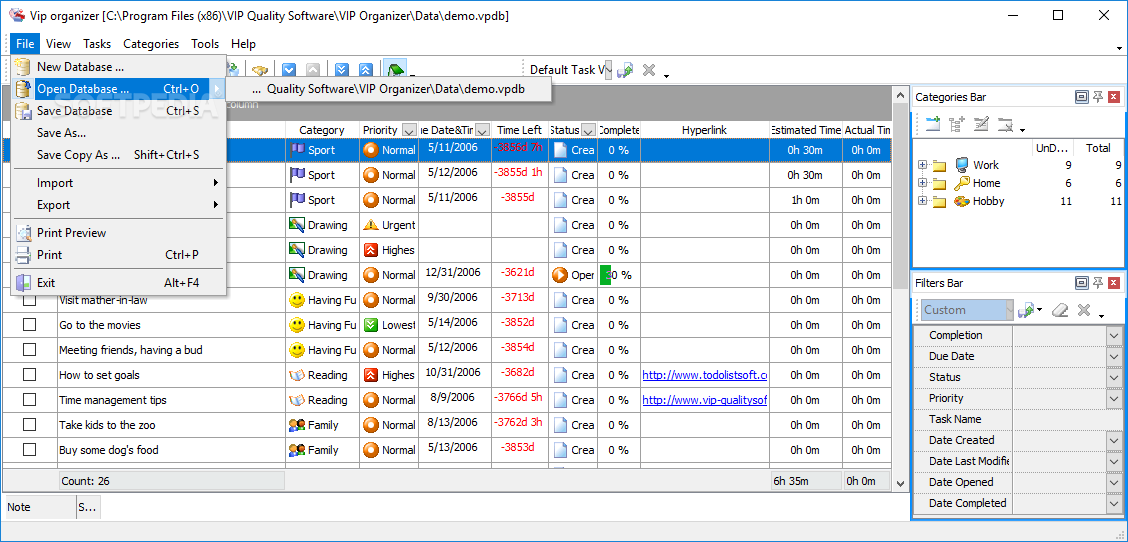Click the Task Name filter input field
Image resolution: width=1128 pixels, height=542 pixels.
tap(1068, 419)
